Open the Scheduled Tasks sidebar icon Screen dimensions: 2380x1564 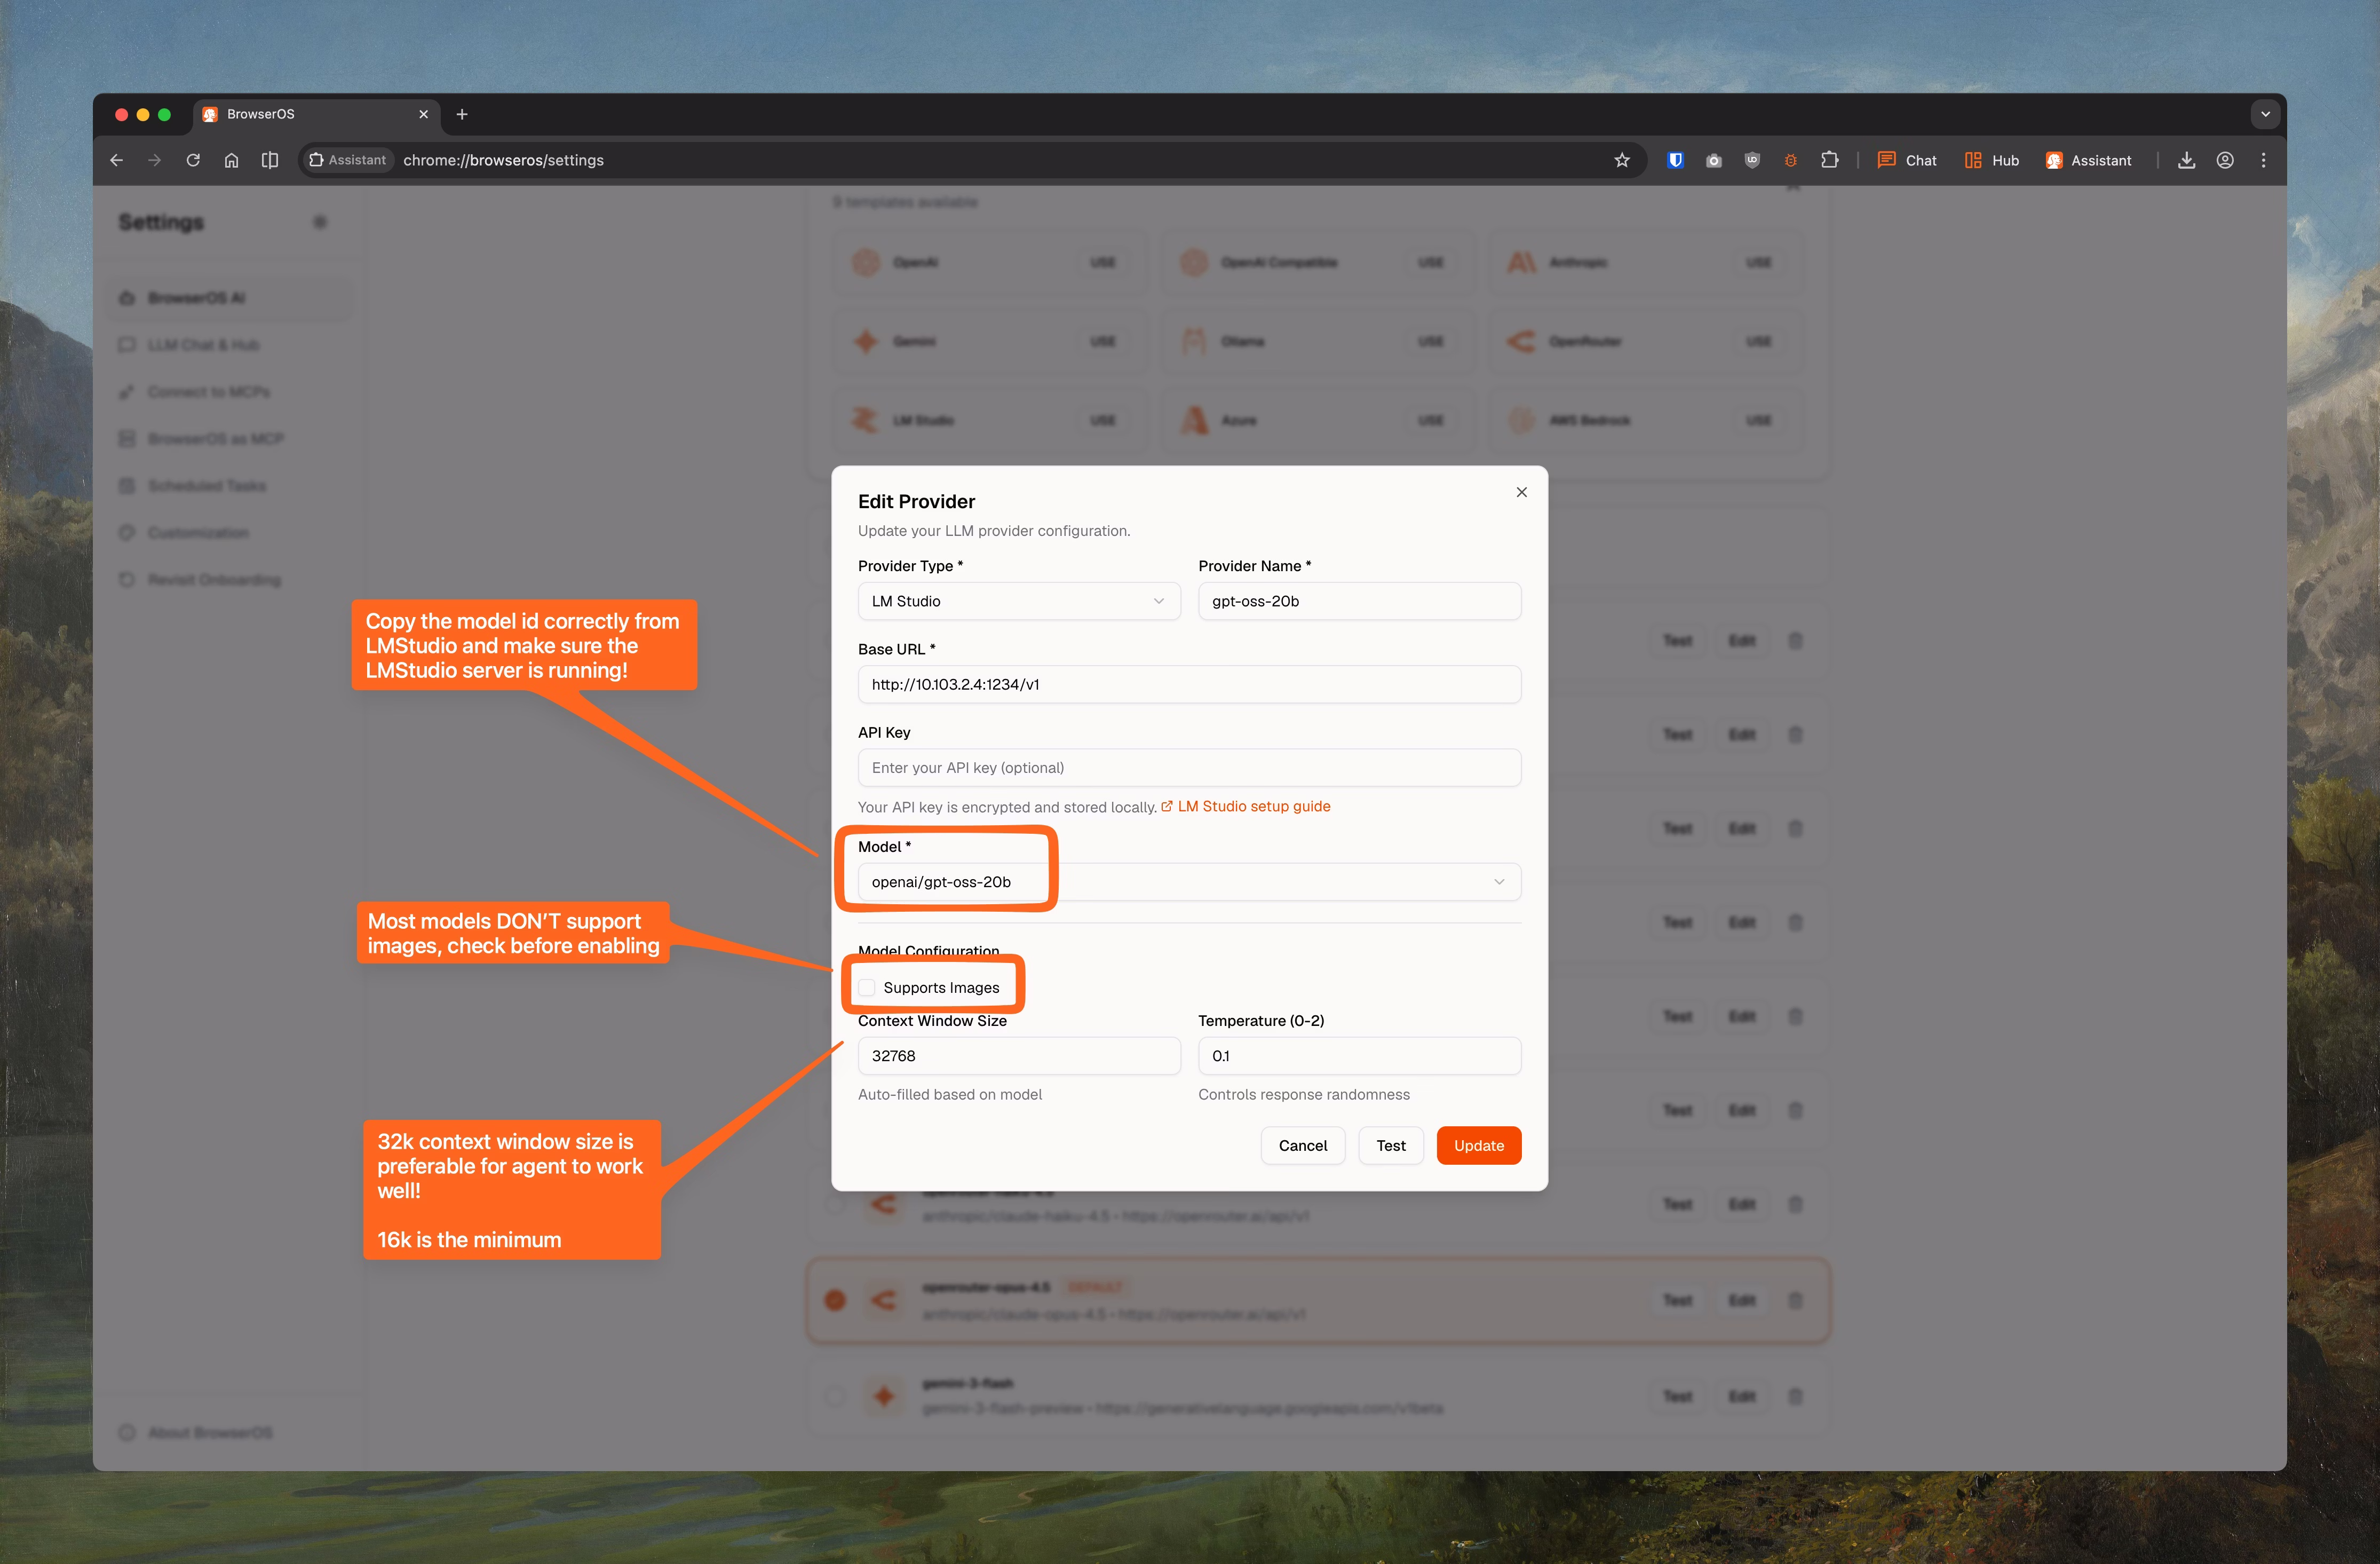(128, 485)
